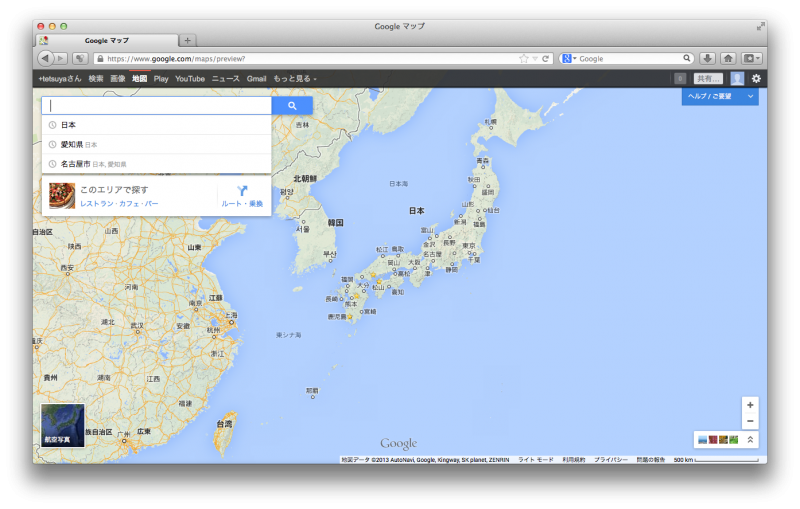800x509 pixels.
Task: Click the ルート・乗換 directions link
Action: pyautogui.click(x=242, y=203)
